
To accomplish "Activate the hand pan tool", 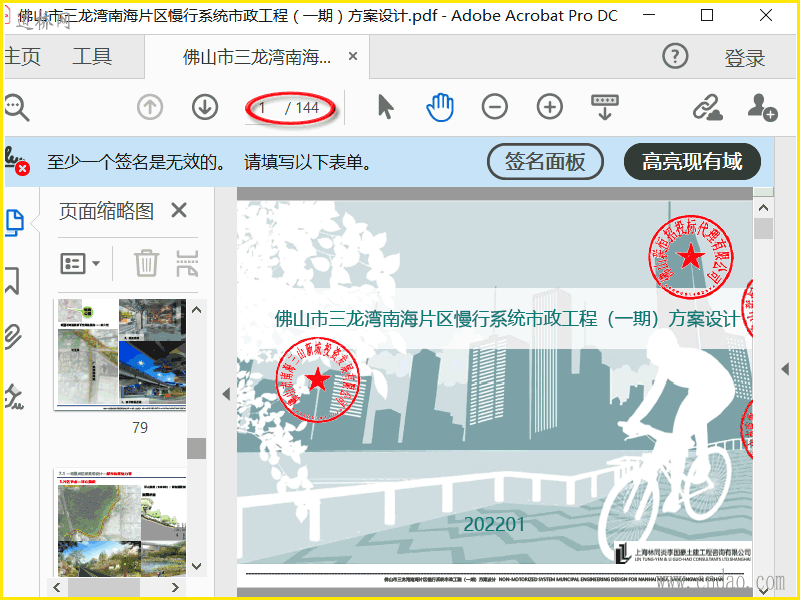I will 440,108.
